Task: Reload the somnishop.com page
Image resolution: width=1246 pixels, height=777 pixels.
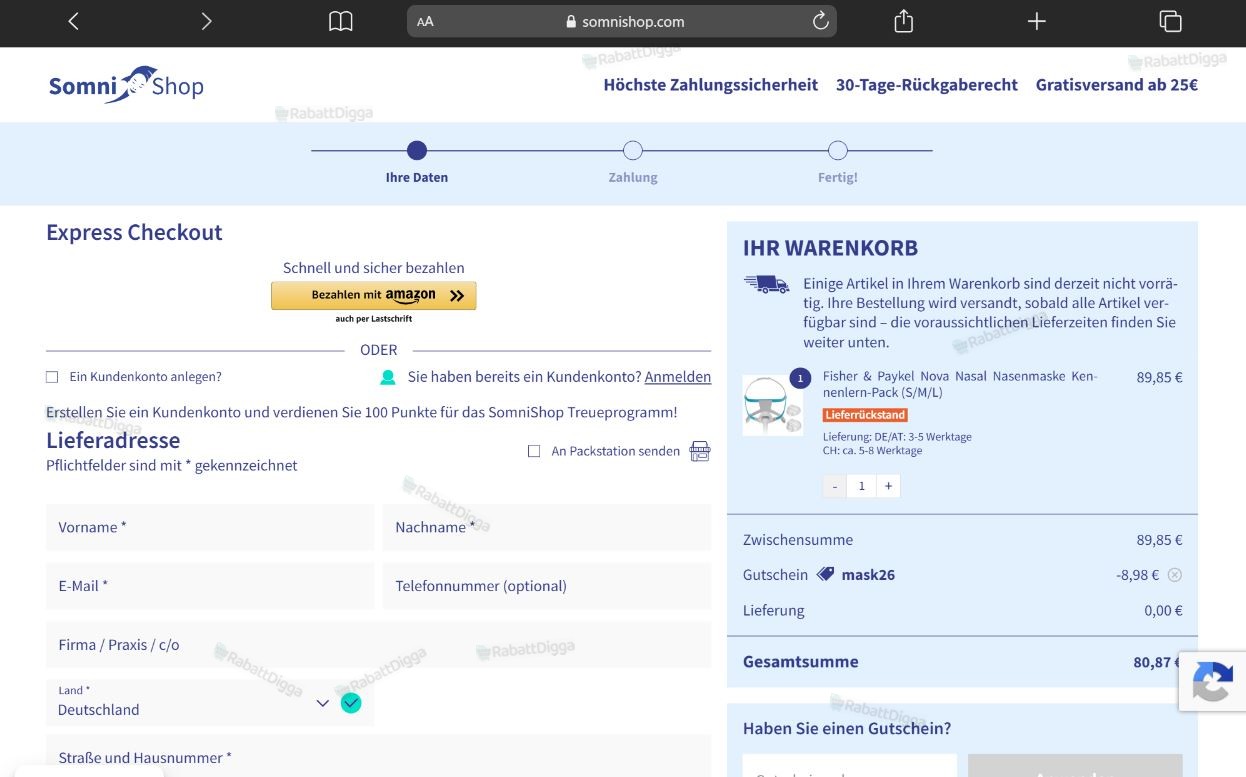Action: coord(820,21)
